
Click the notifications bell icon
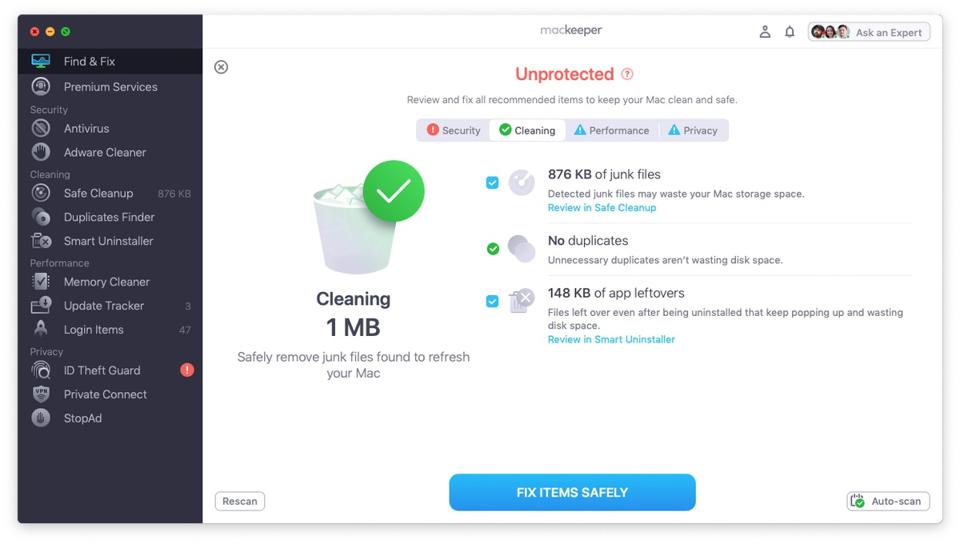click(789, 32)
